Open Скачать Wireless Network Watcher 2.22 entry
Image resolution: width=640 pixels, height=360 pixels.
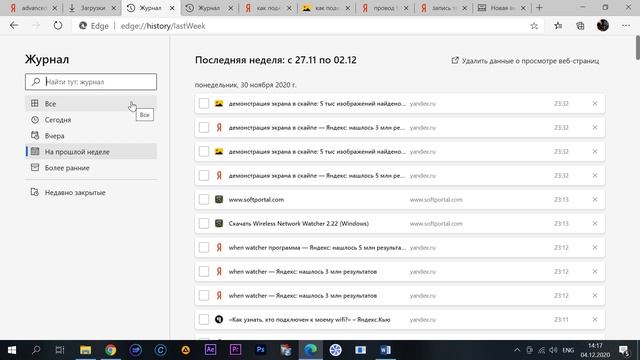tap(298, 224)
